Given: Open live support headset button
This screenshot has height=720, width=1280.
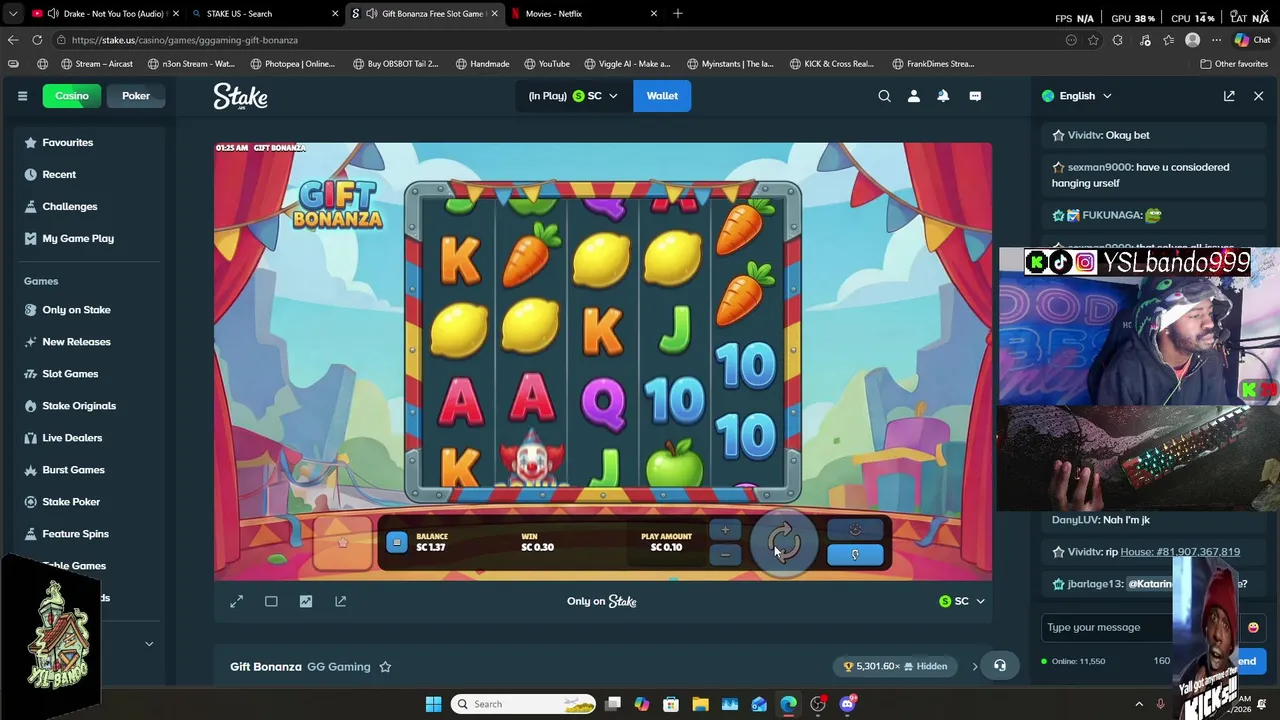Looking at the screenshot, I should point(999,666).
